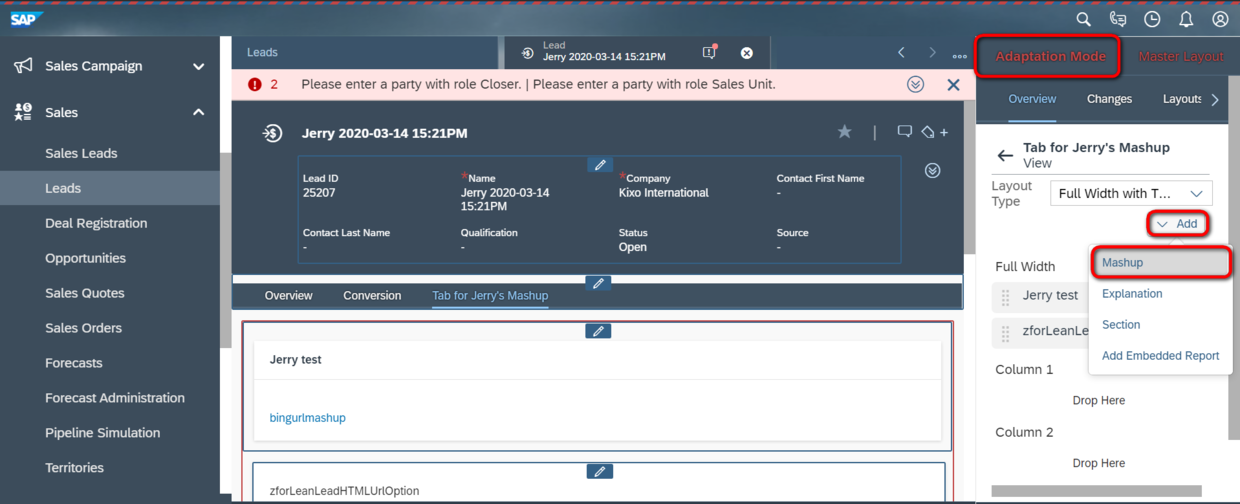Screen dimensions: 1240x504
Task: Navigate to Territories
Action: [x=74, y=468]
